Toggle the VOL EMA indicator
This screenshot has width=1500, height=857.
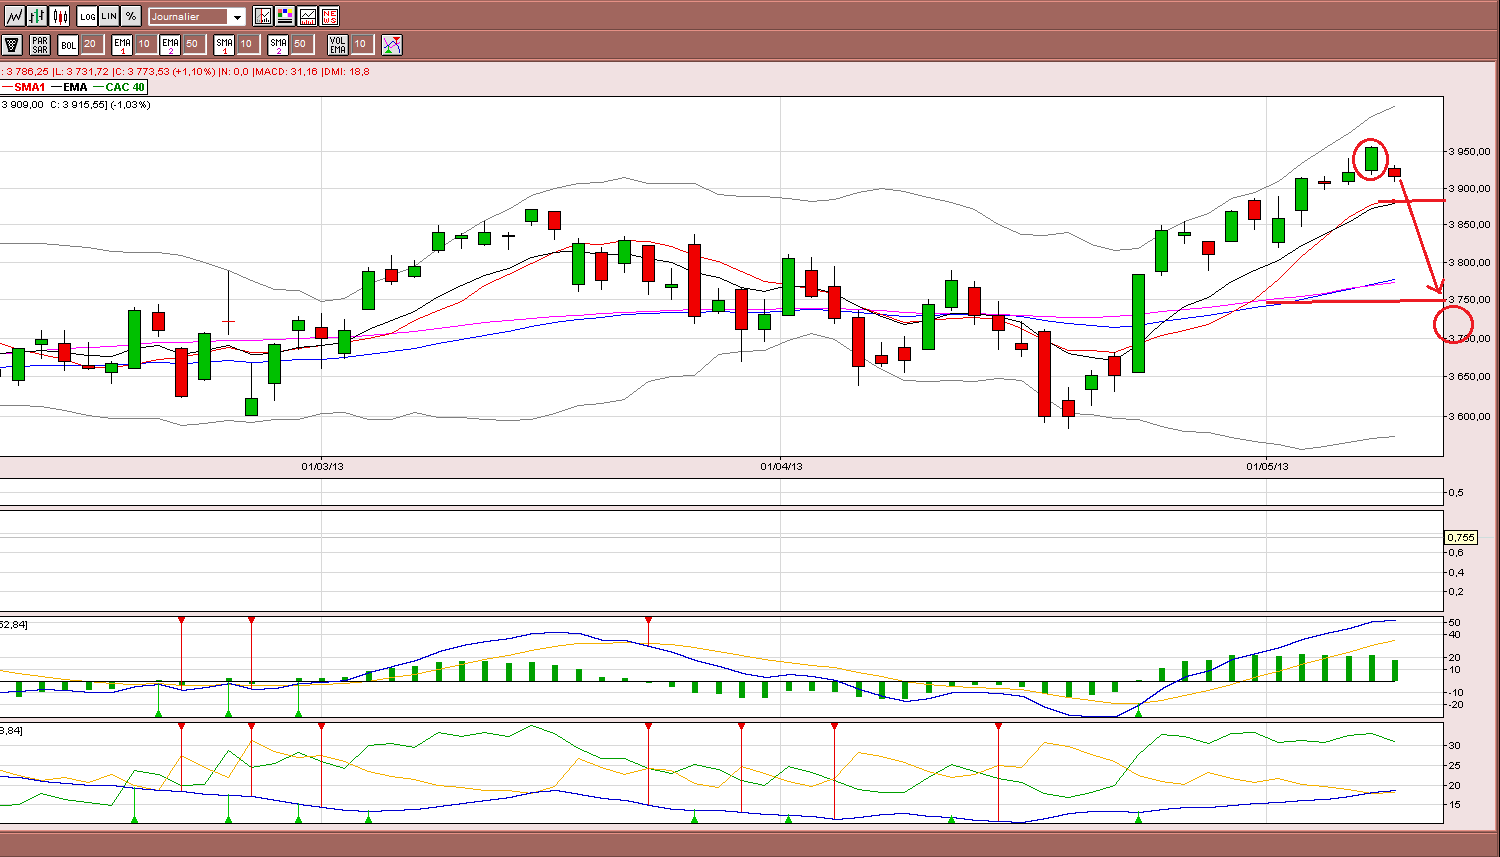coord(338,44)
